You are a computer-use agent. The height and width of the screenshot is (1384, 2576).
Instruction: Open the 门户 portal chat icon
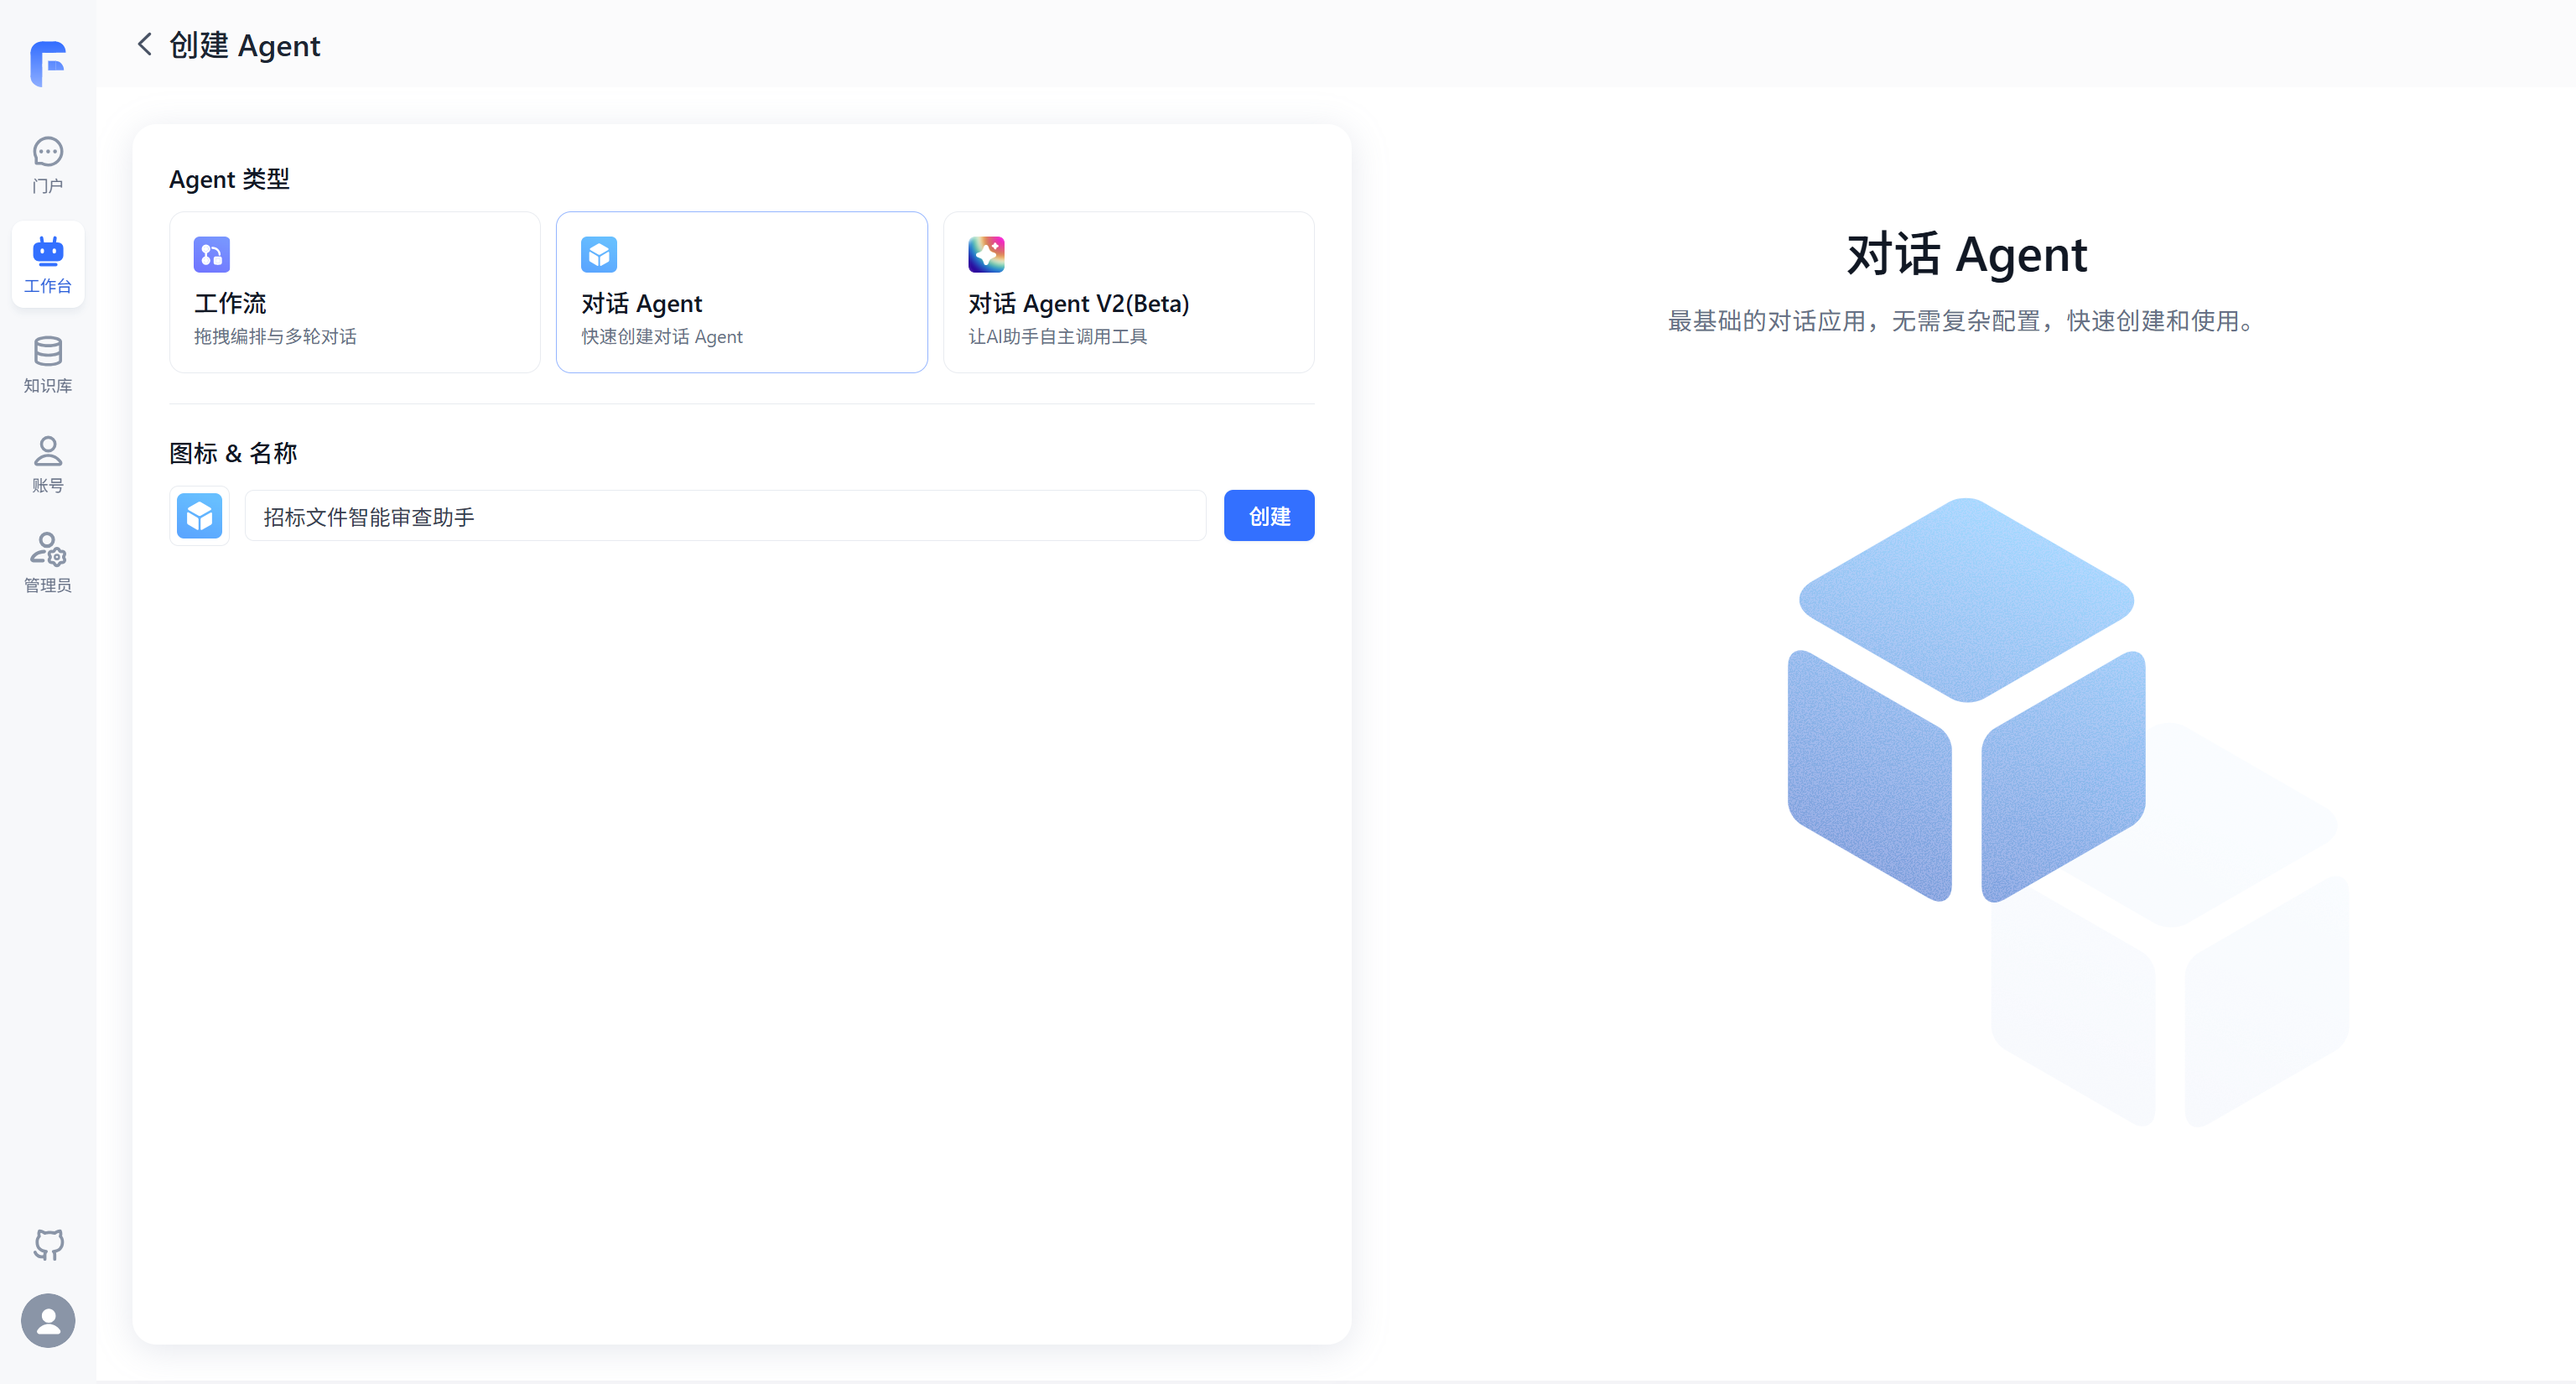pos(48,152)
